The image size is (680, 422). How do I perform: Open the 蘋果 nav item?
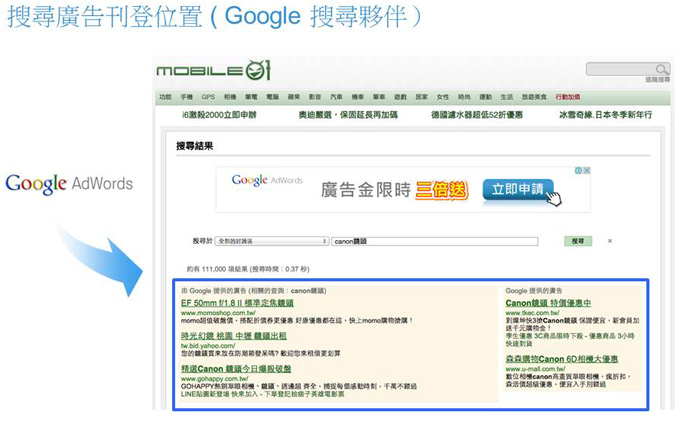294,97
